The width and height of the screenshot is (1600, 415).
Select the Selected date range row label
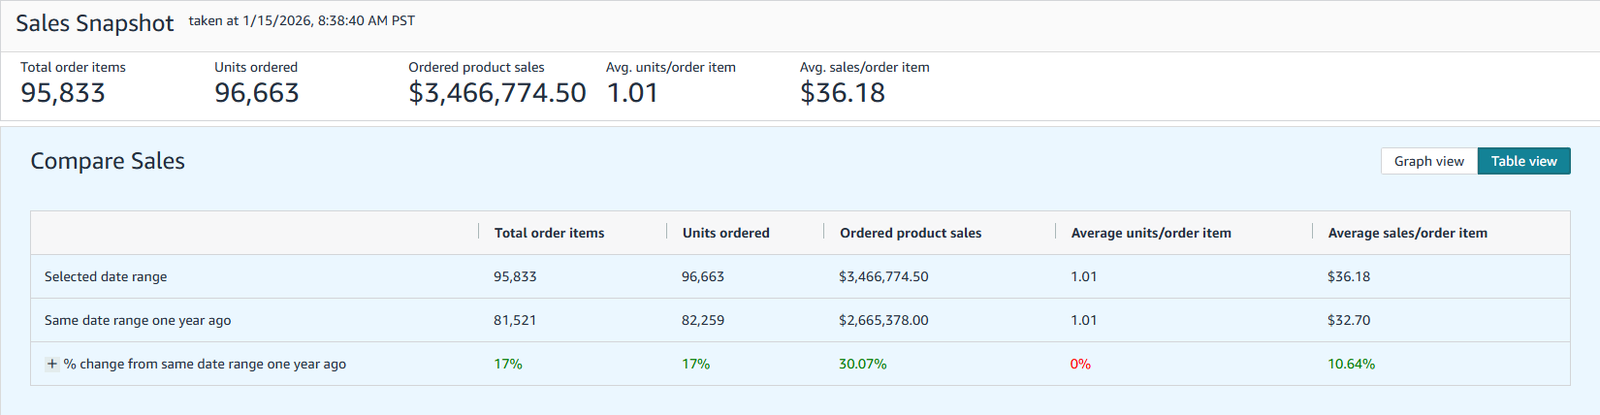tap(106, 277)
